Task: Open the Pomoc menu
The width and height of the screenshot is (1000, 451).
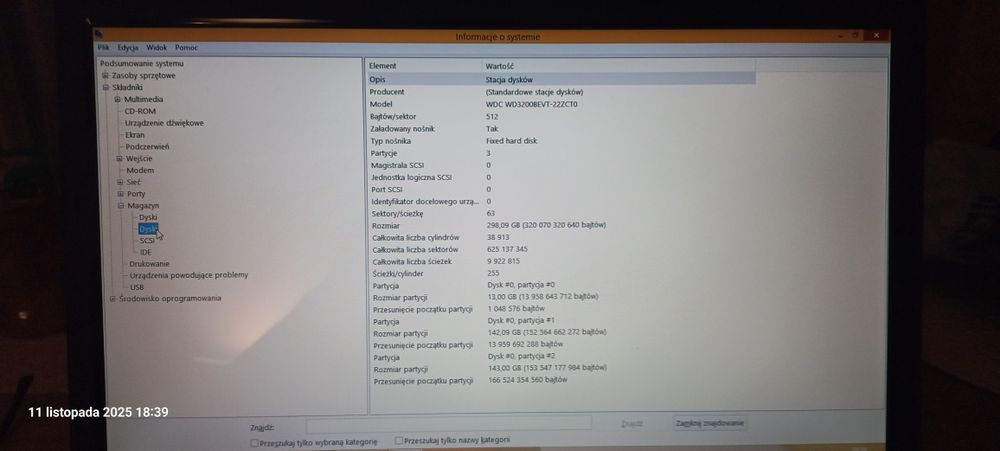Action: click(x=186, y=48)
